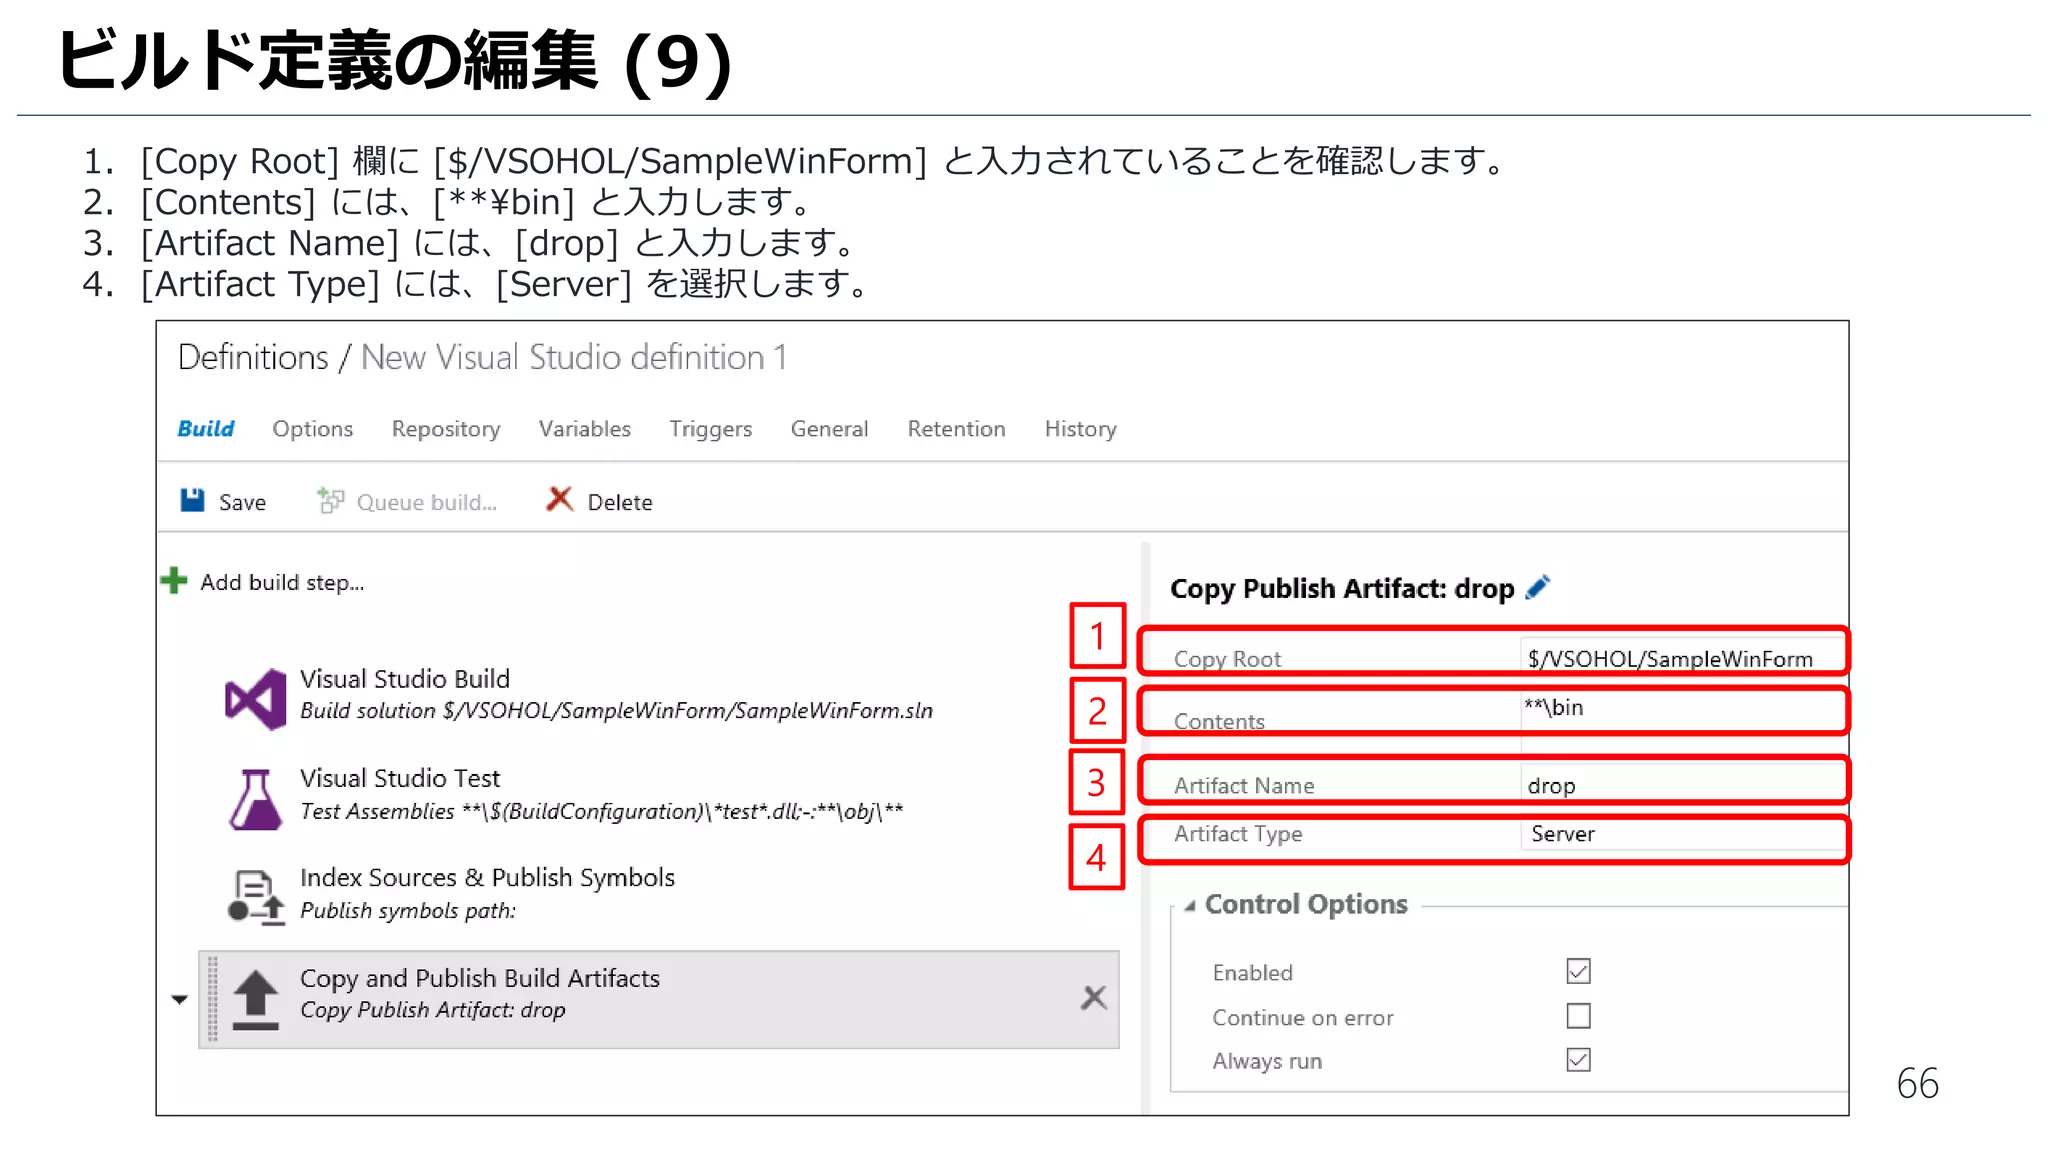Select the Index Sources & Publish Symbols icon

(x=256, y=897)
